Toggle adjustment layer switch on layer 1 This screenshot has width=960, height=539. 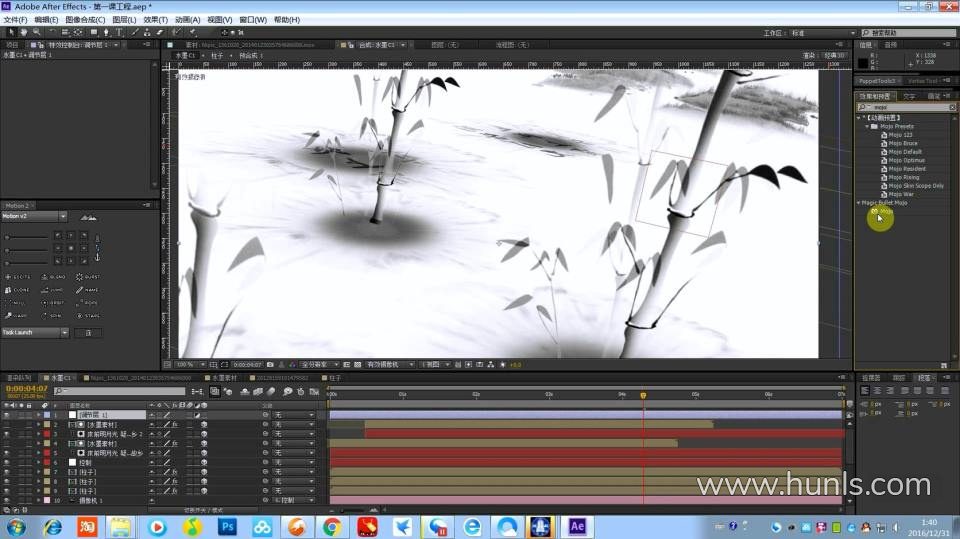(197, 415)
